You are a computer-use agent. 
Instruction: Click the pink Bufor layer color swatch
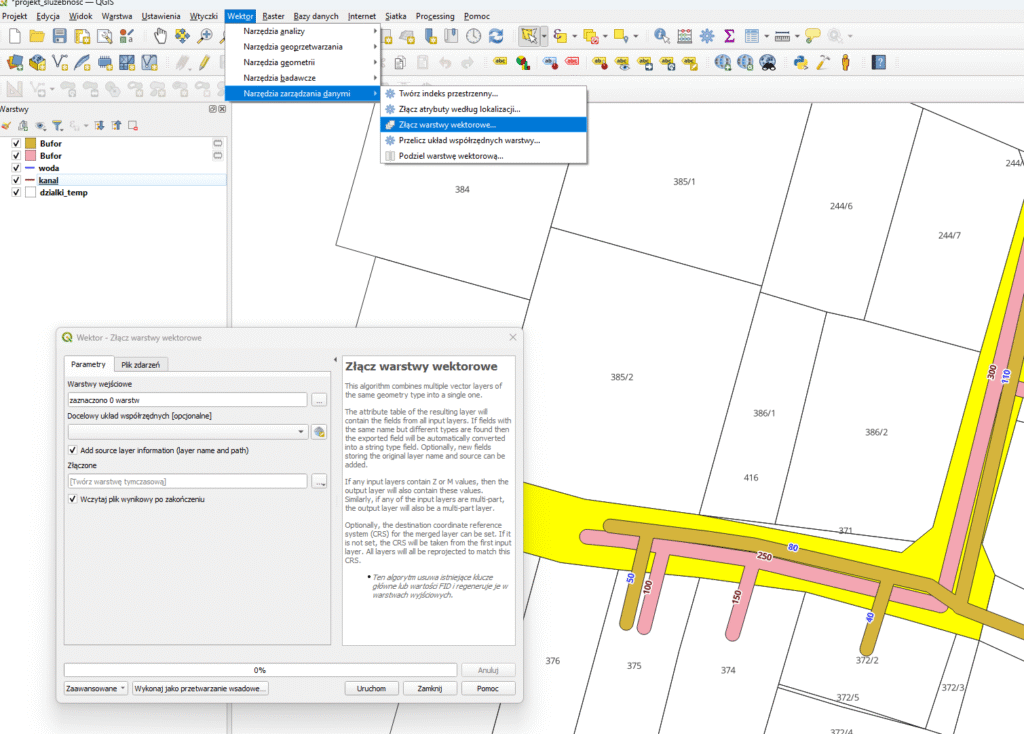click(x=31, y=156)
